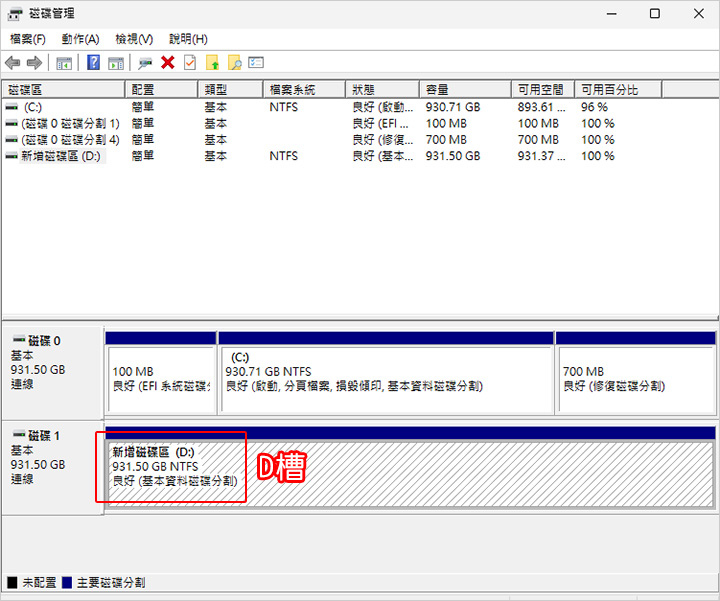Sort by the 容量 column header
The width and height of the screenshot is (720, 601).
[x=465, y=90]
